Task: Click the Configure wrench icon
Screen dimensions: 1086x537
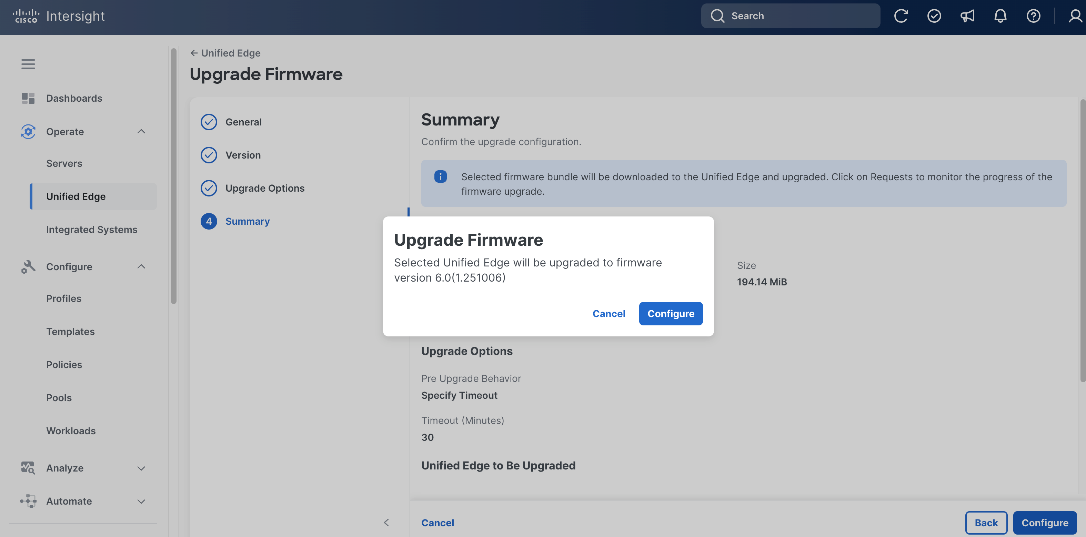Action: click(28, 267)
